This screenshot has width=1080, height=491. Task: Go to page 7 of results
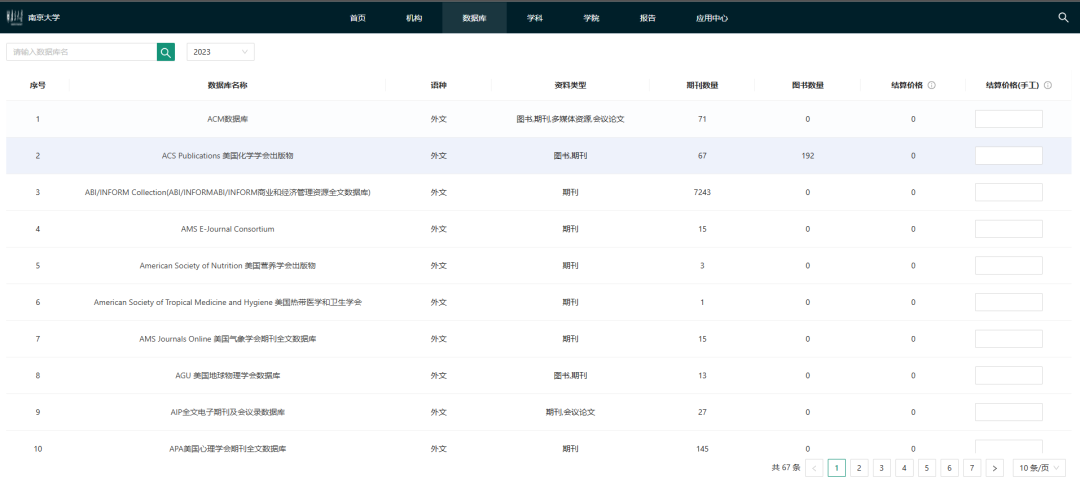[x=972, y=468]
